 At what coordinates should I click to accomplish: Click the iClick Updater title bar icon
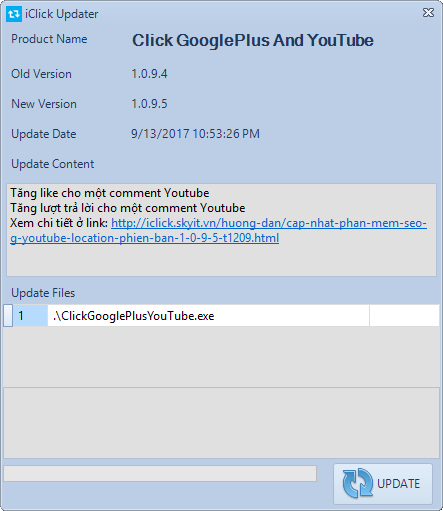click(x=14, y=14)
